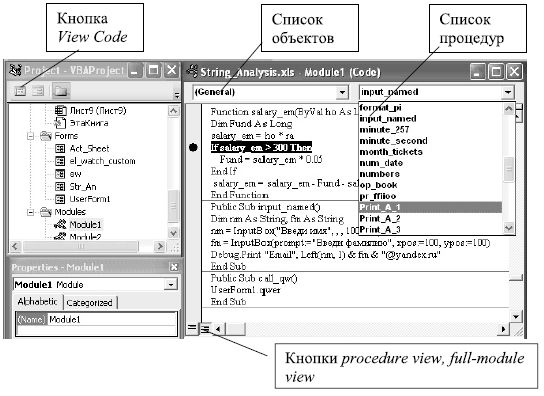Image resolution: width=544 pixels, height=396 pixels.
Task: Click line Dim Fund As Long
Action: click(x=252, y=124)
